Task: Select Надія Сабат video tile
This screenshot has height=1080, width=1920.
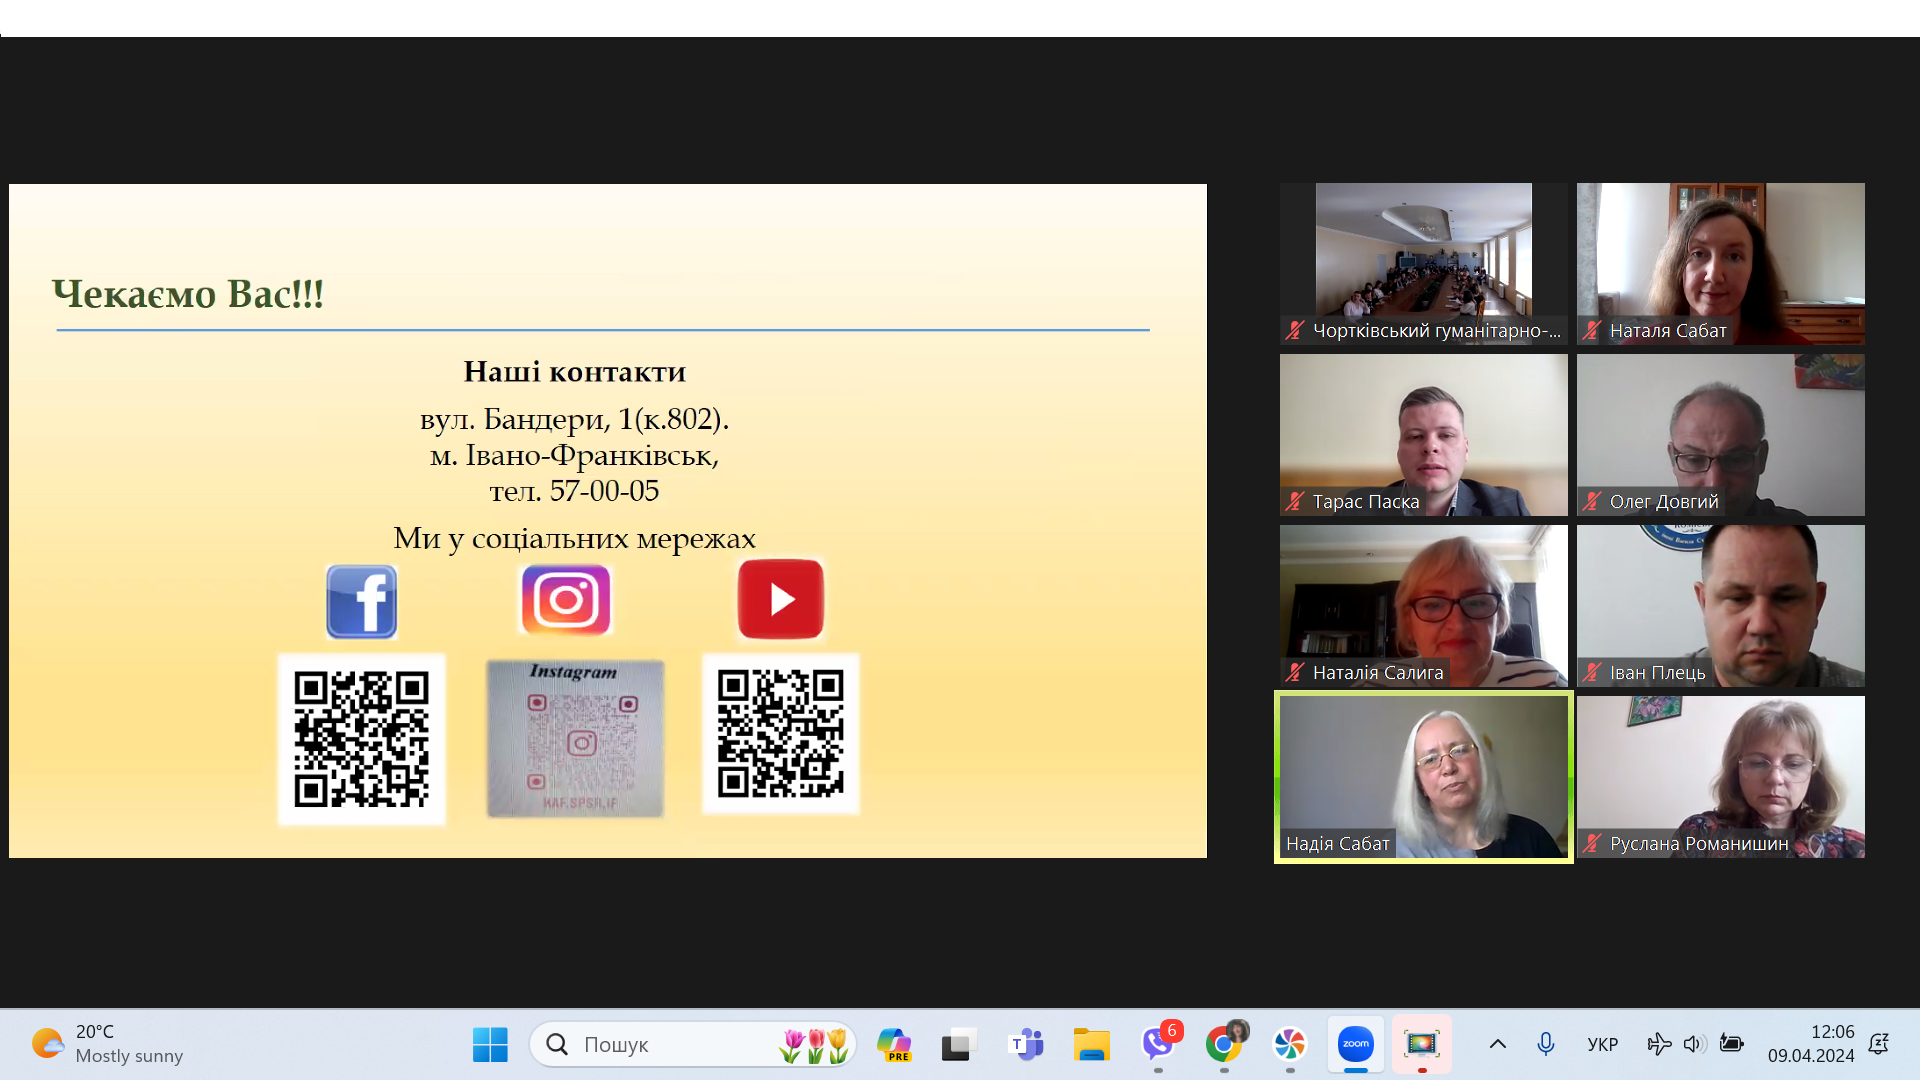Action: tap(1423, 776)
